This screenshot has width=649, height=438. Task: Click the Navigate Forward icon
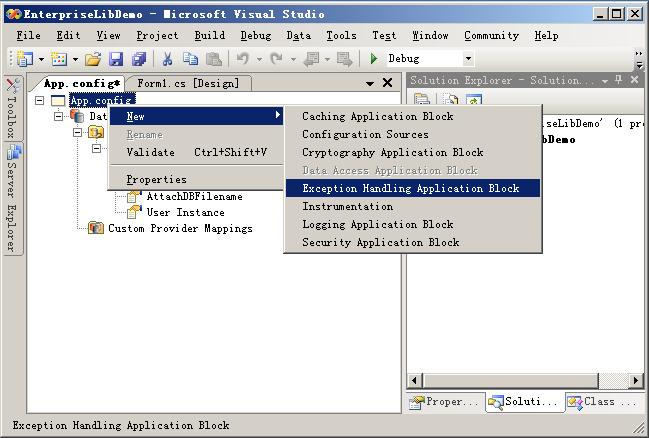(x=344, y=59)
